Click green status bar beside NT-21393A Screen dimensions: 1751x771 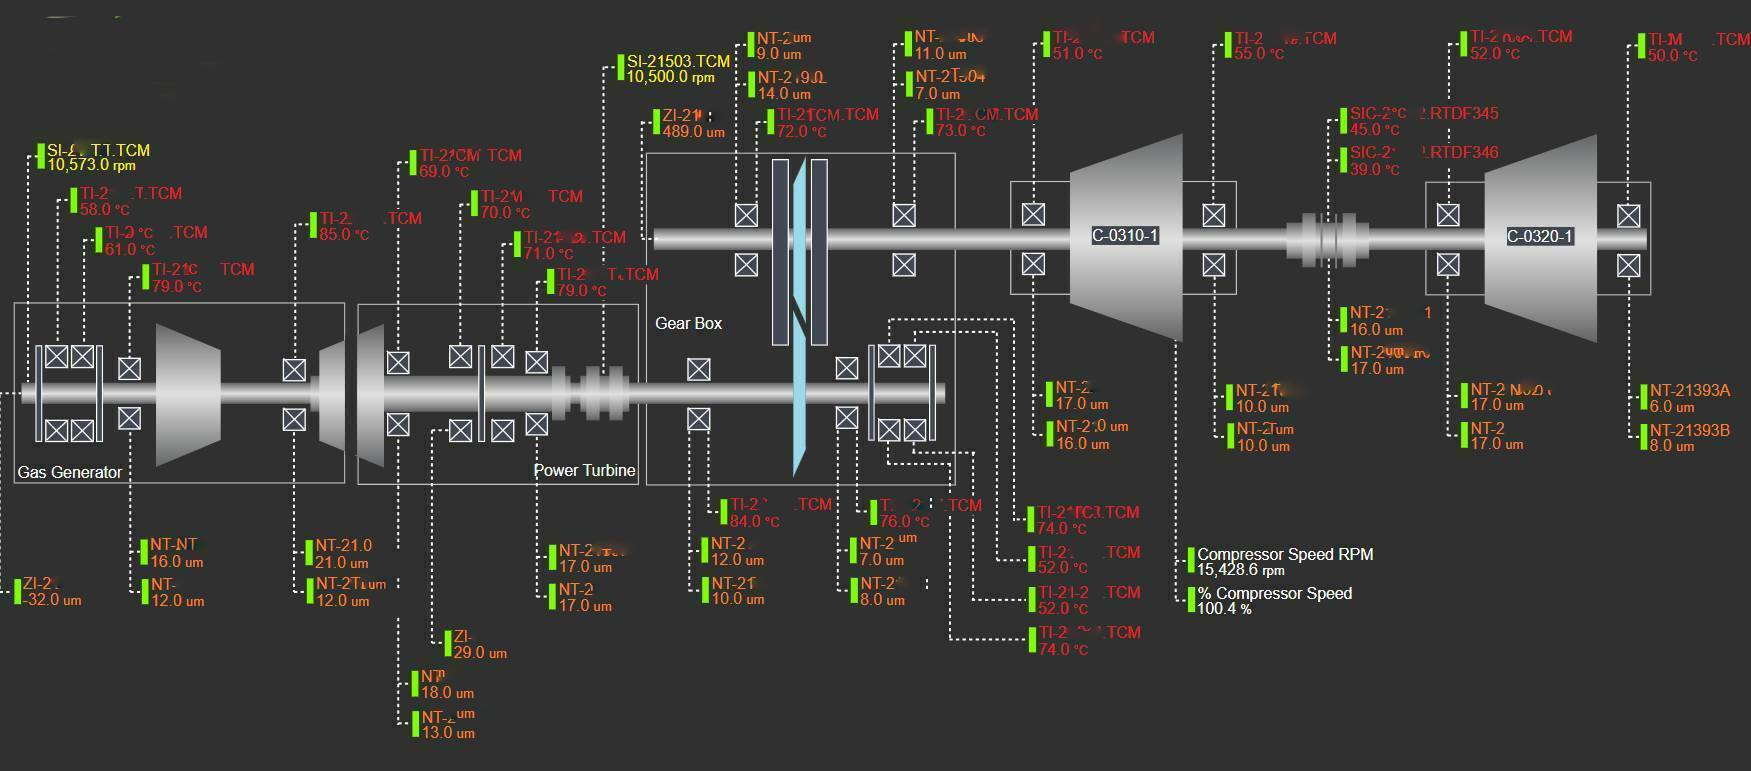(x=1643, y=398)
